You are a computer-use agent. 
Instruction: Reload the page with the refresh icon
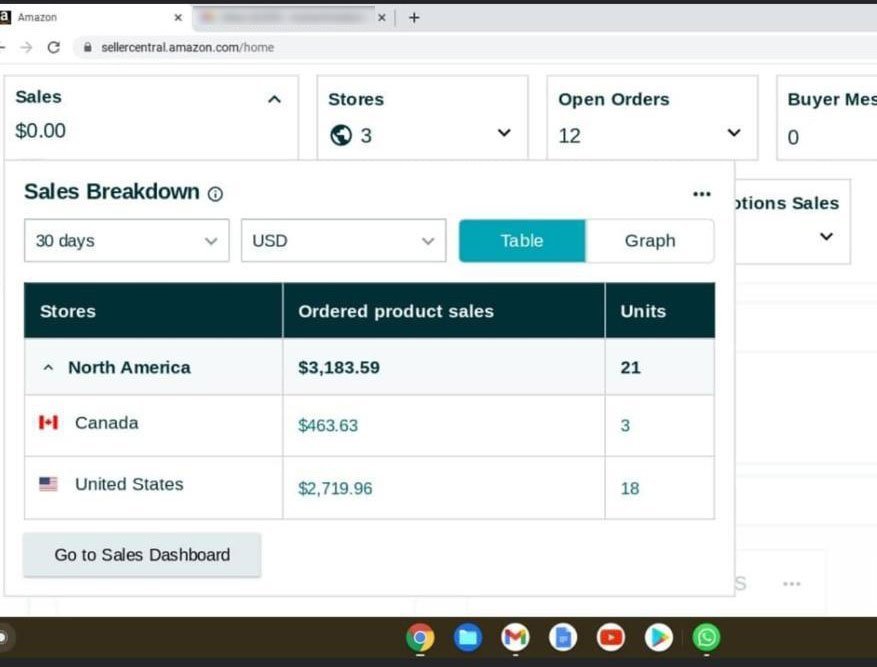point(53,46)
